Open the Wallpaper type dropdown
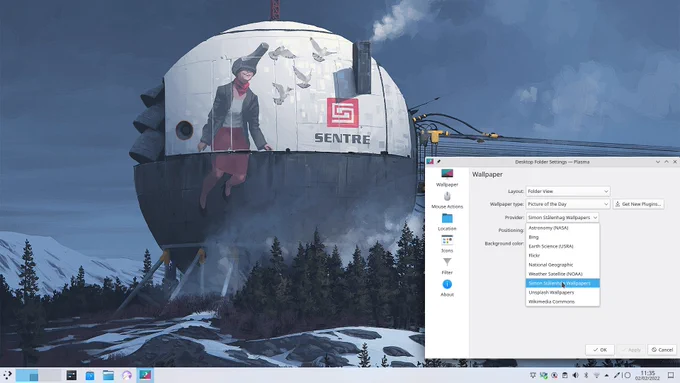Image resolution: width=680 pixels, height=383 pixels. pos(568,204)
